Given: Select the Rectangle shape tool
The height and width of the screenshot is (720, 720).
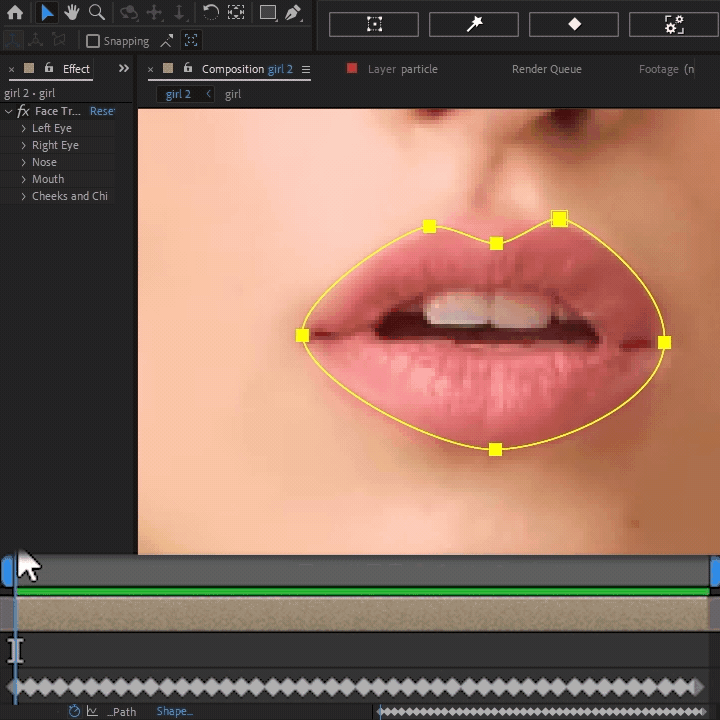Looking at the screenshot, I should point(268,13).
